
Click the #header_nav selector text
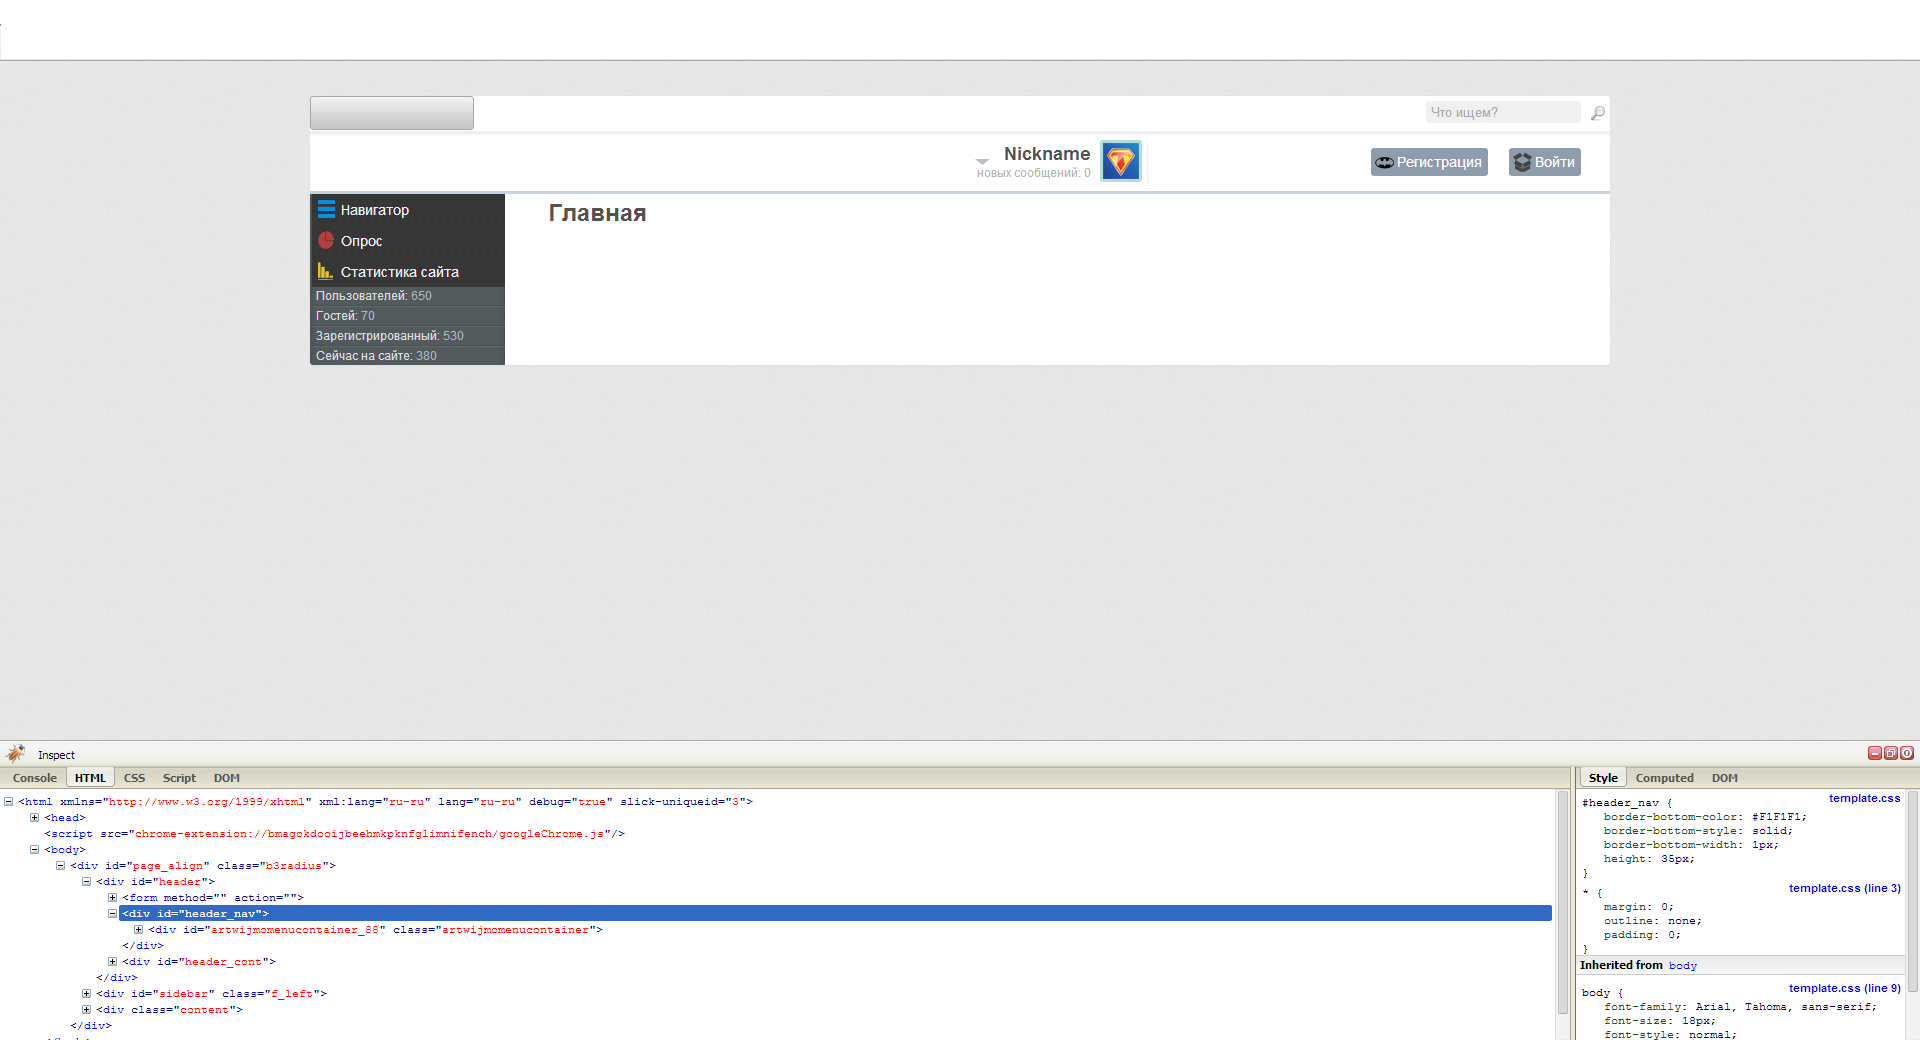[x=1620, y=803]
